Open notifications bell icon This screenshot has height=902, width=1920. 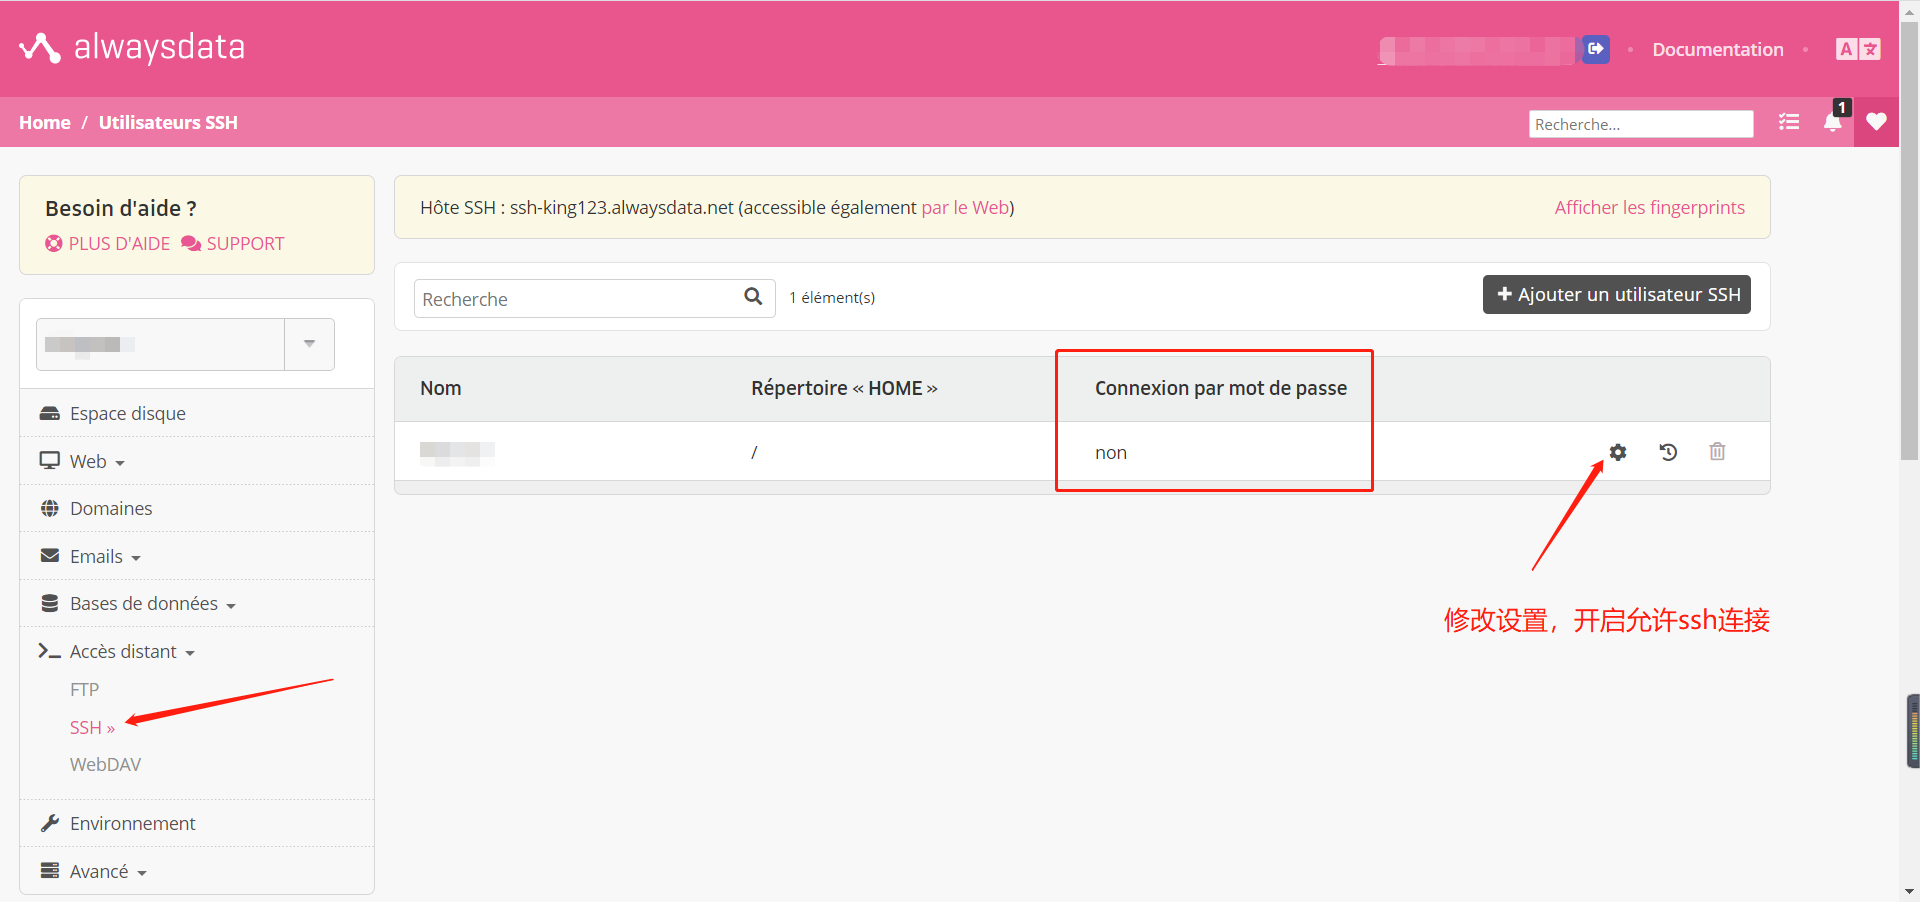point(1832,123)
